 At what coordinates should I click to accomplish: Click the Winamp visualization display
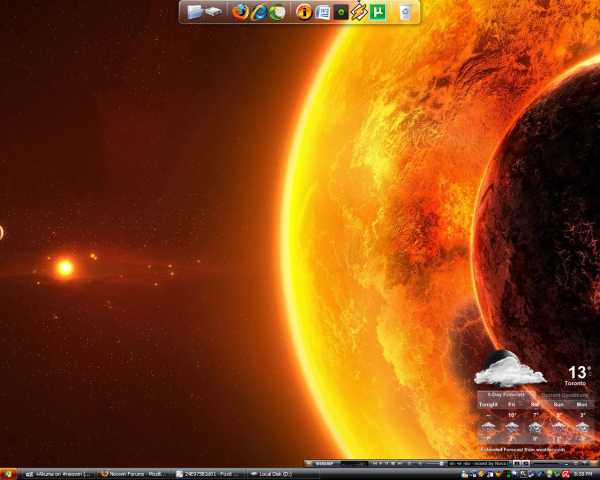tap(354, 464)
